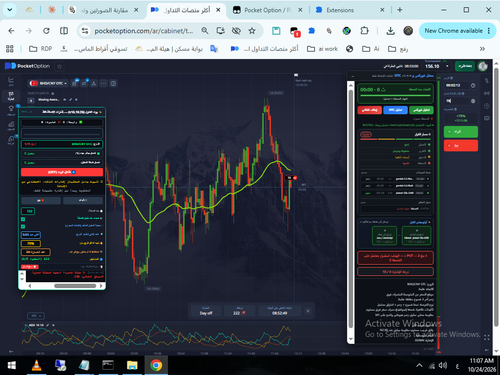Toggle the eye-slash tracking icon in address bar
This screenshot has width=500, height=375.
tap(236, 31)
